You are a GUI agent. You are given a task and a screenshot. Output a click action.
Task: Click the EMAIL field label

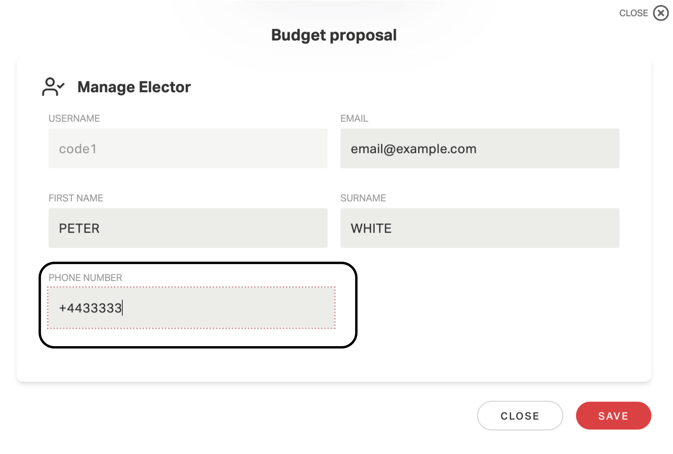tap(354, 118)
